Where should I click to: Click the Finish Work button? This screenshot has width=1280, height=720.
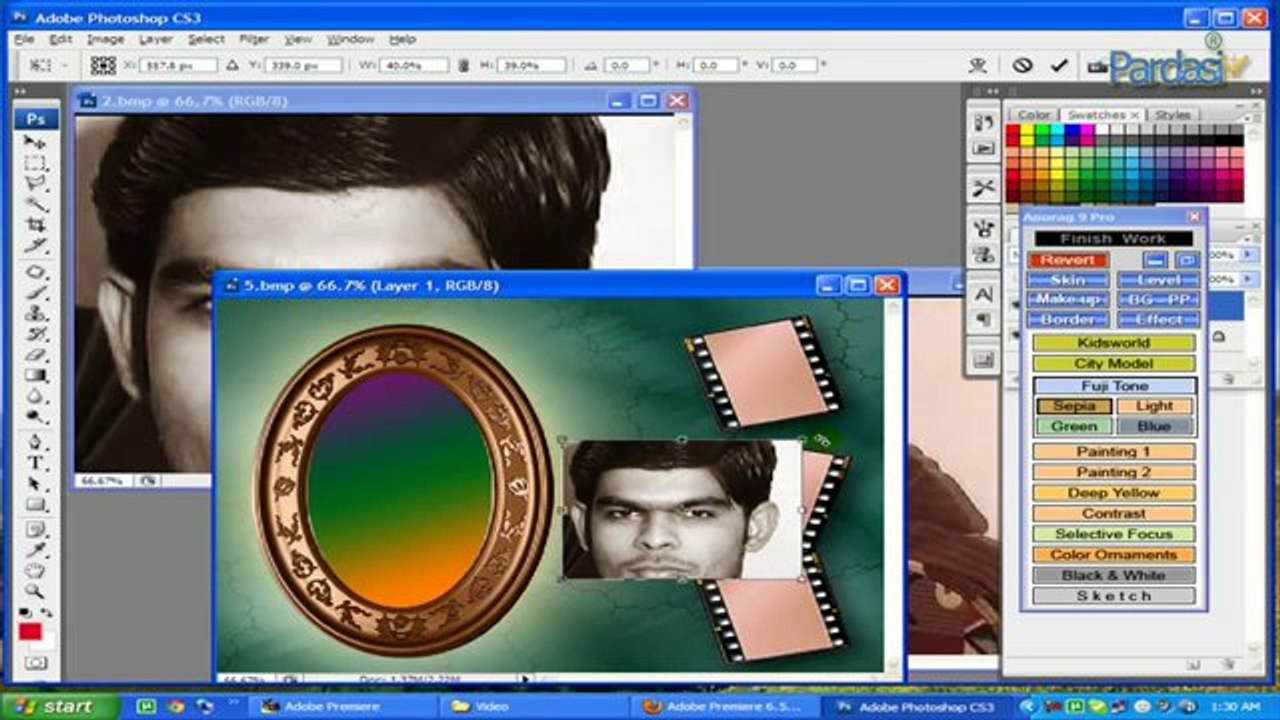coord(1113,239)
